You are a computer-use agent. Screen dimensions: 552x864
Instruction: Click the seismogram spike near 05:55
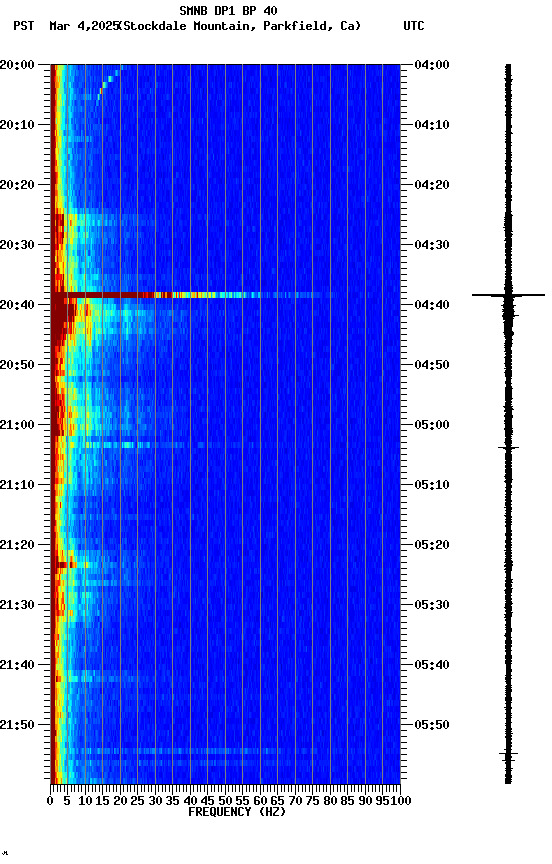[x=508, y=753]
